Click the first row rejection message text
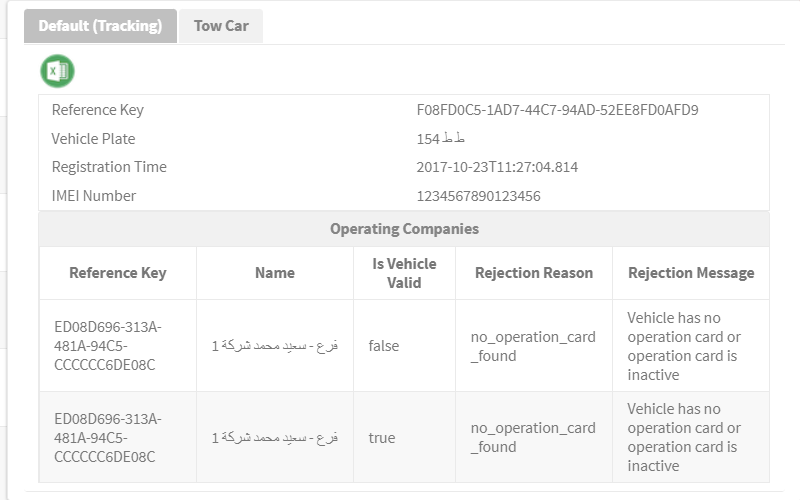The image size is (800, 500). coord(684,346)
